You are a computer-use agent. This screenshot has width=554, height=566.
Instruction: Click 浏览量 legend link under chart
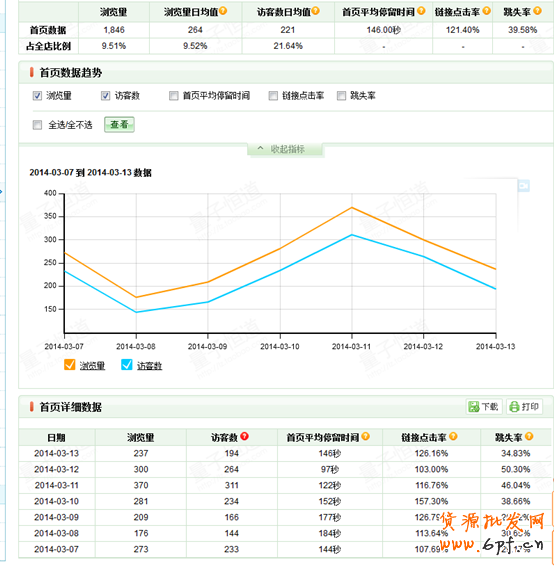(x=92, y=366)
